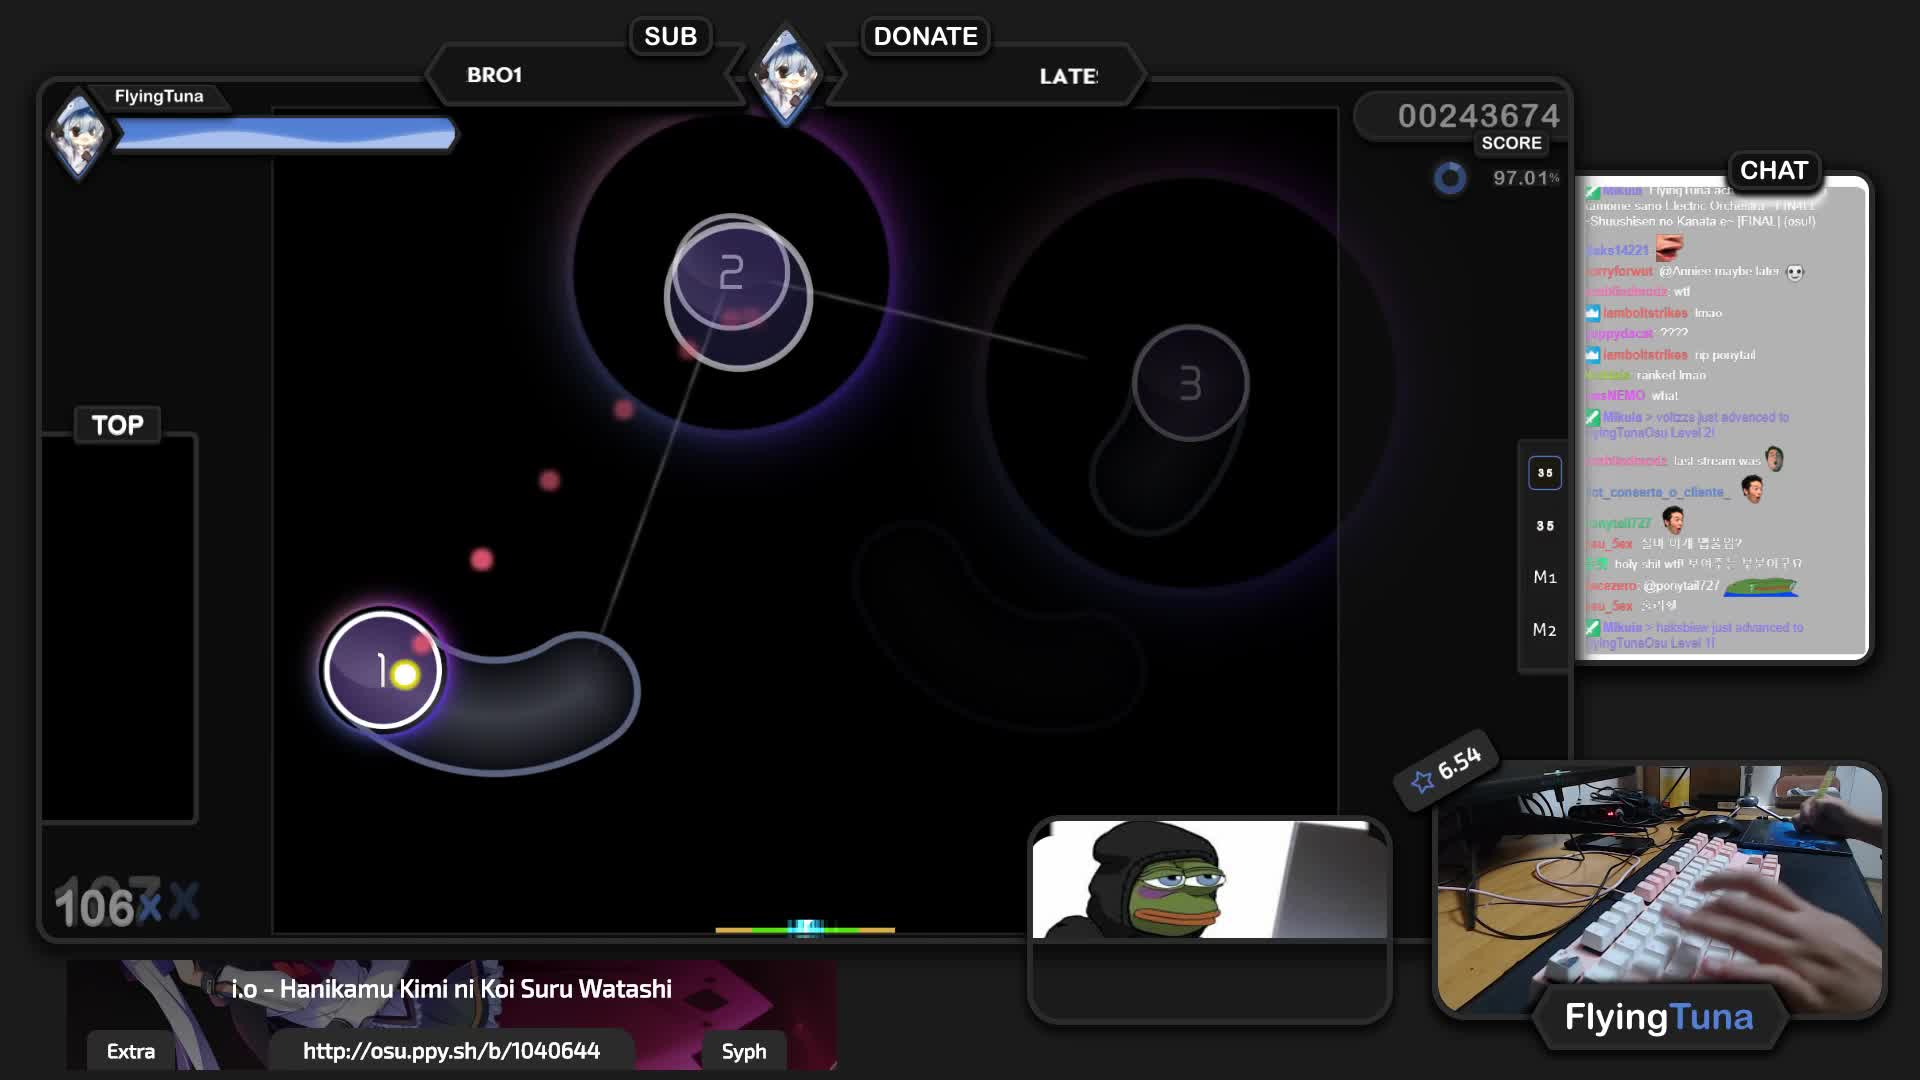Click the FlyingTuna player avatar icon
Screen dimensions: 1920x1080
click(x=79, y=134)
